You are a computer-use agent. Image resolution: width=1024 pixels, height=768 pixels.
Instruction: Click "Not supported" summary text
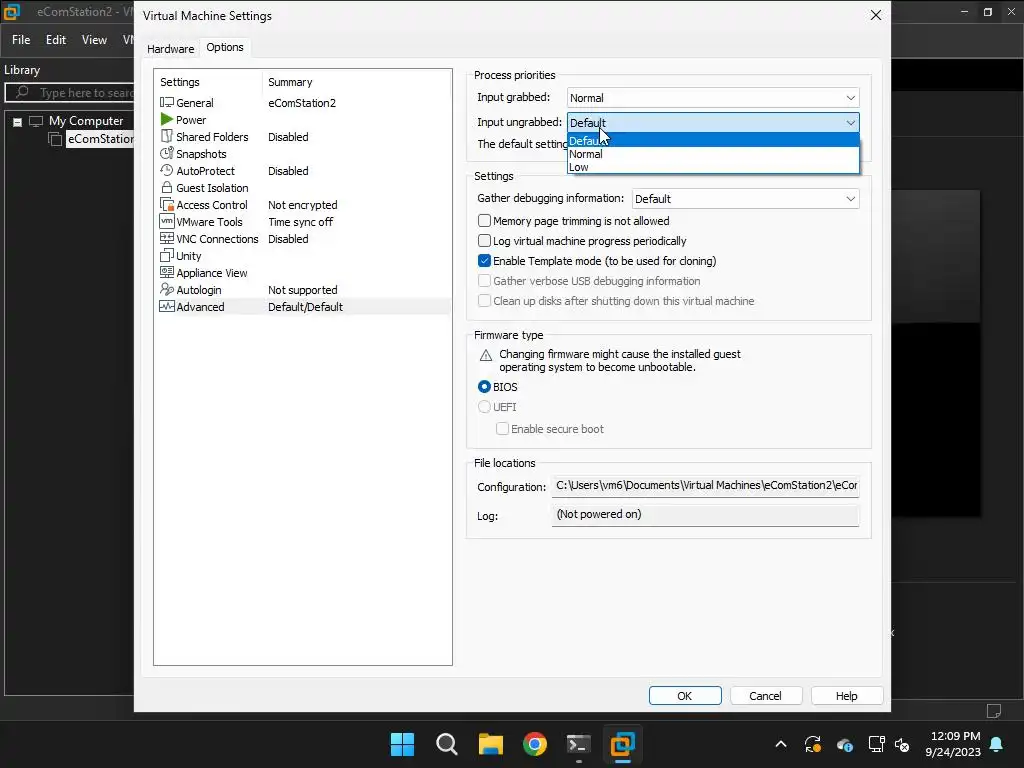pos(302,290)
